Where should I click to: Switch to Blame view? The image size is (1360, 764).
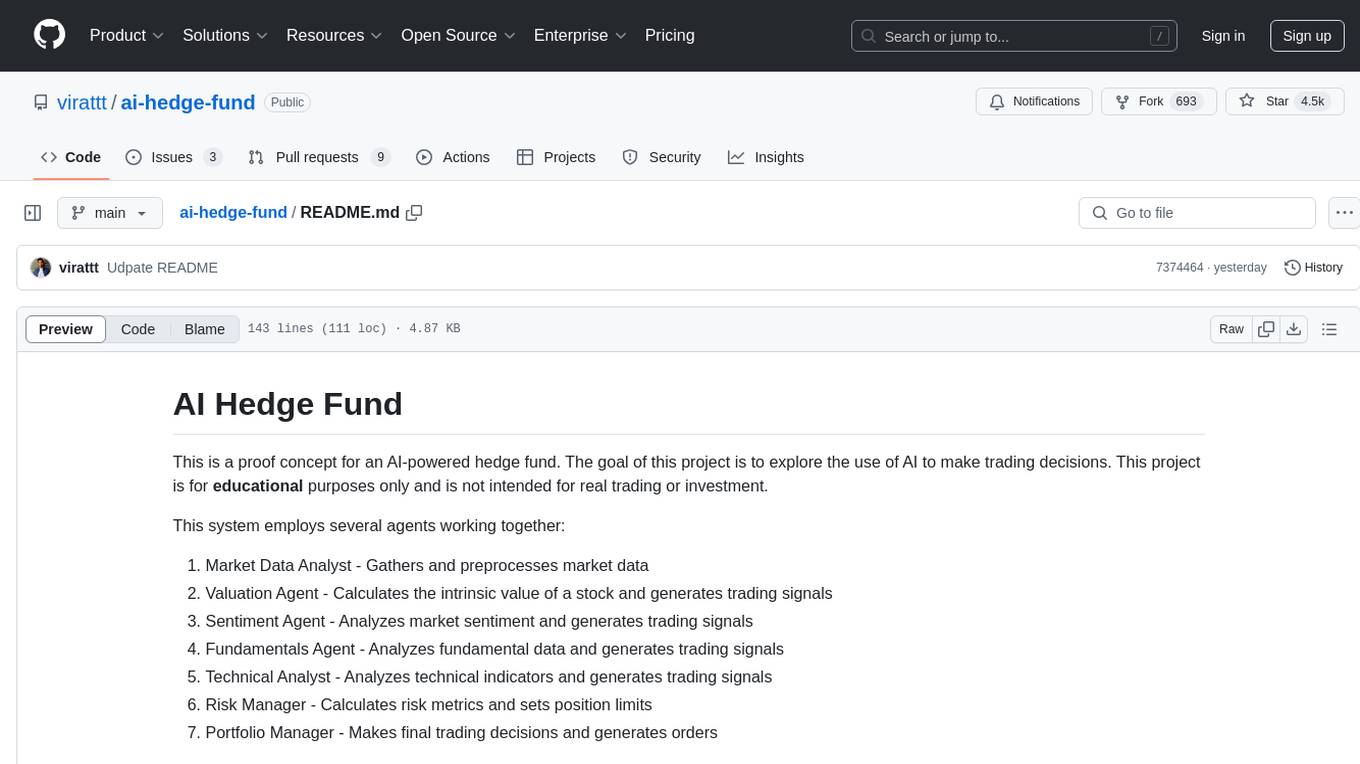coord(204,329)
